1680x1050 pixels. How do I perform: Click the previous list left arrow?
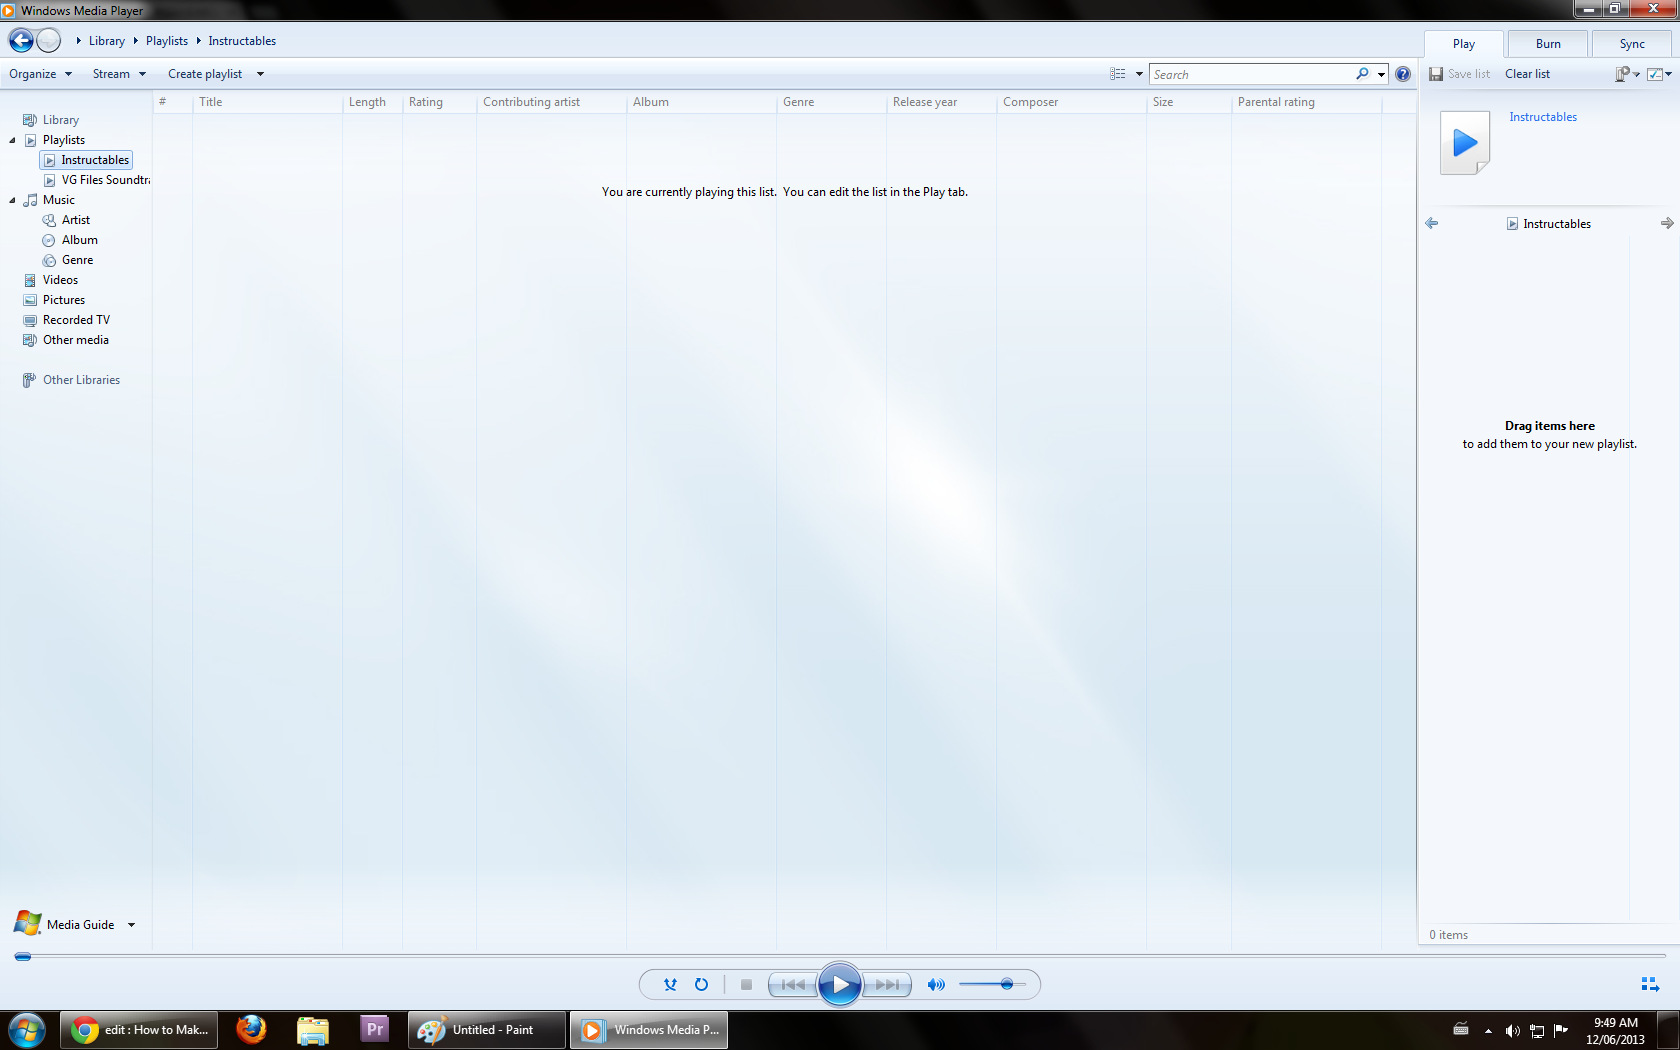[1432, 224]
